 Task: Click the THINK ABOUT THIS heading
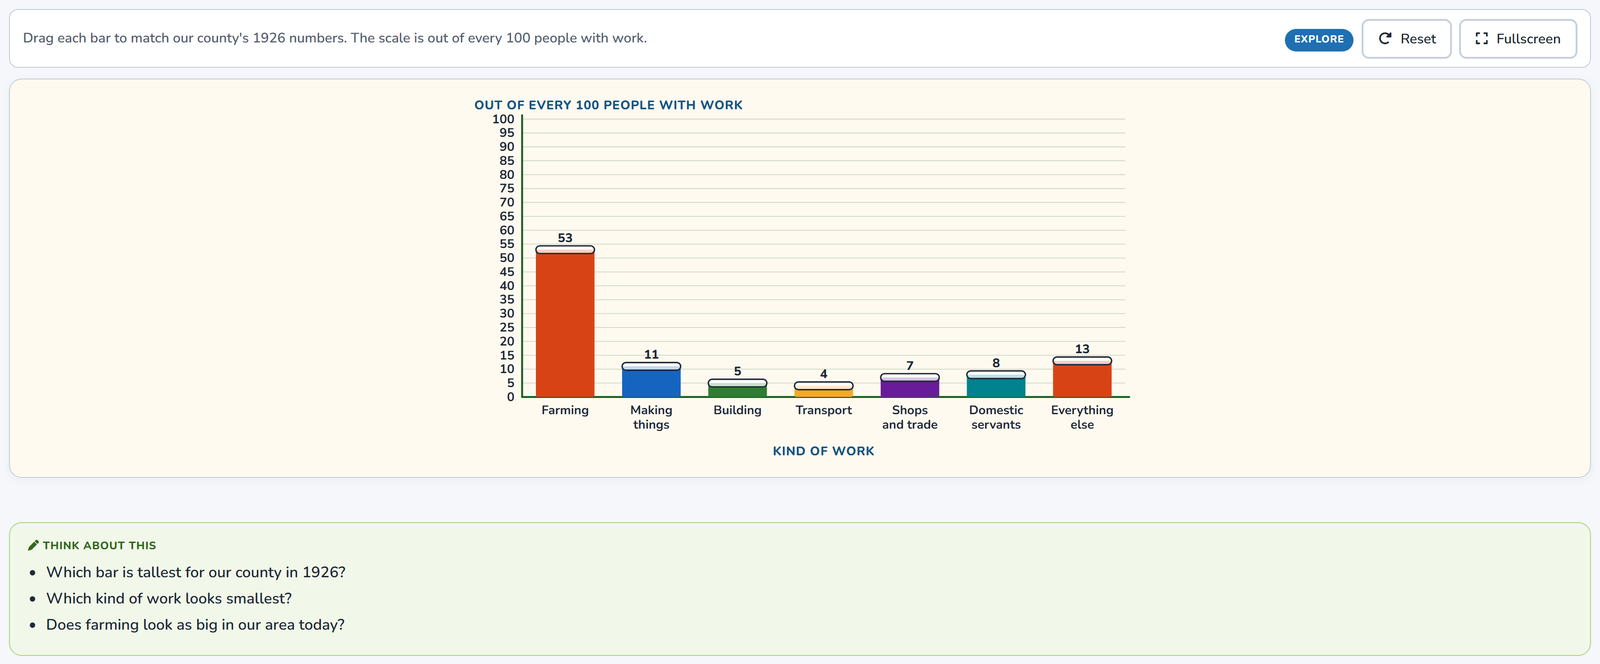click(x=99, y=545)
